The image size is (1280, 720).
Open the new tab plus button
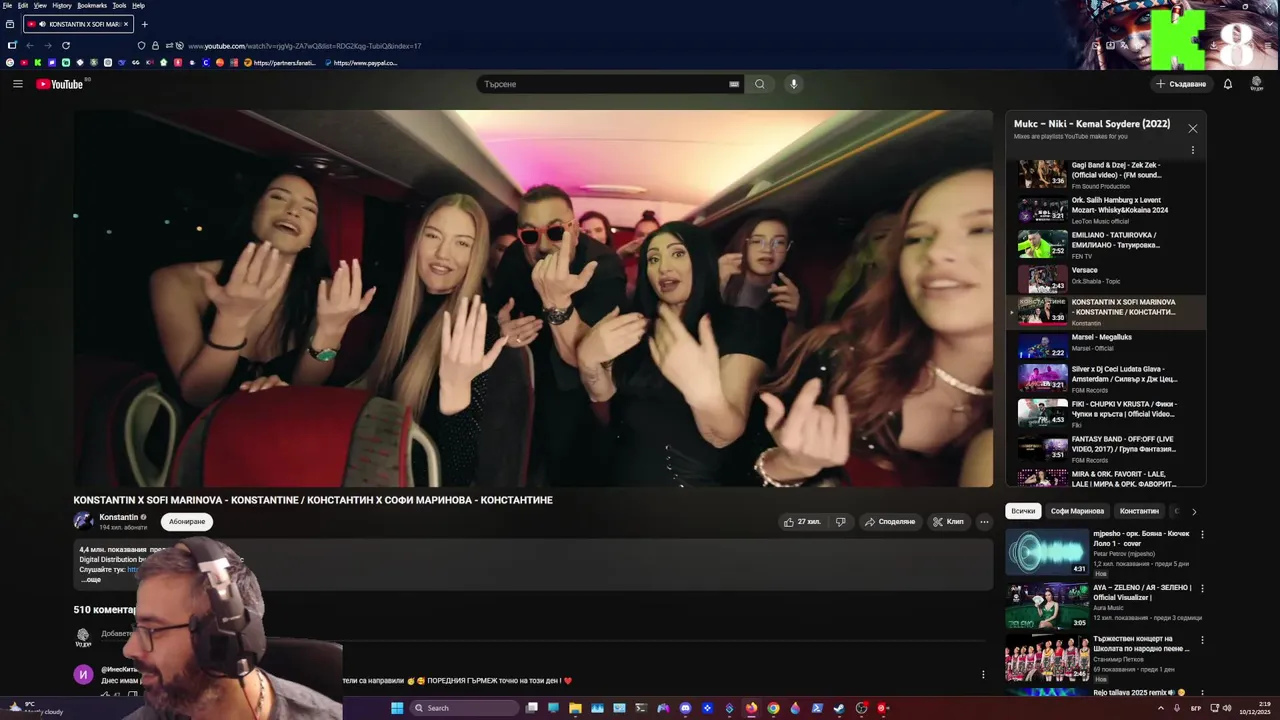[x=144, y=24]
